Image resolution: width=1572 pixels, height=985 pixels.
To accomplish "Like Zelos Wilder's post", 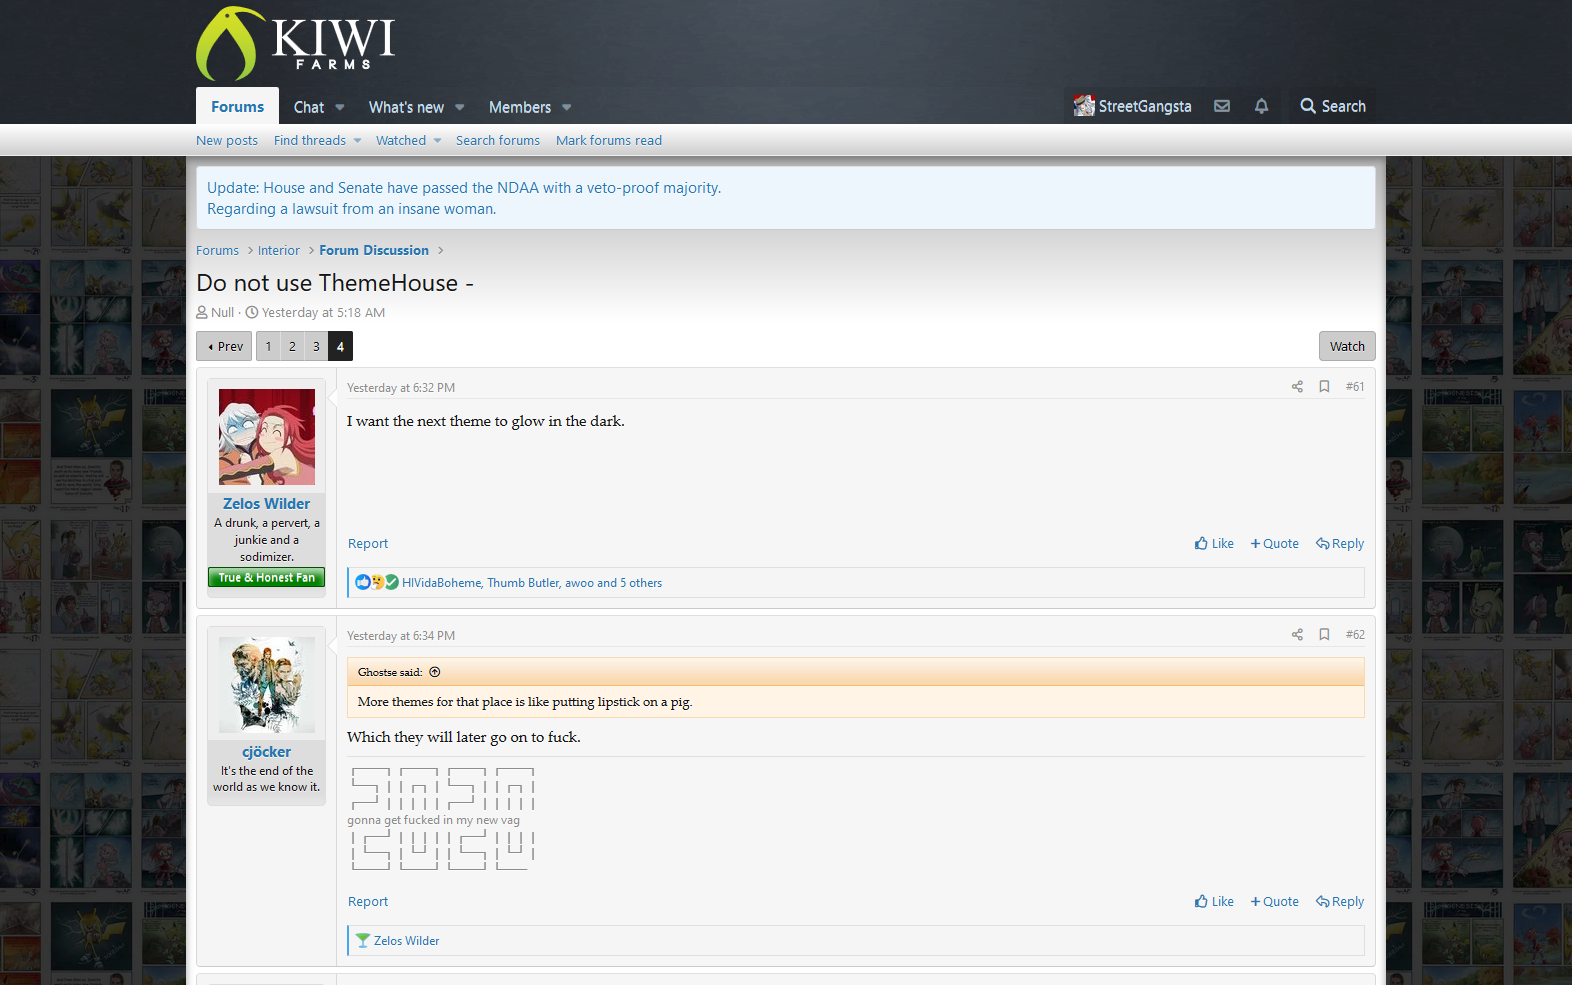I will tap(1214, 544).
